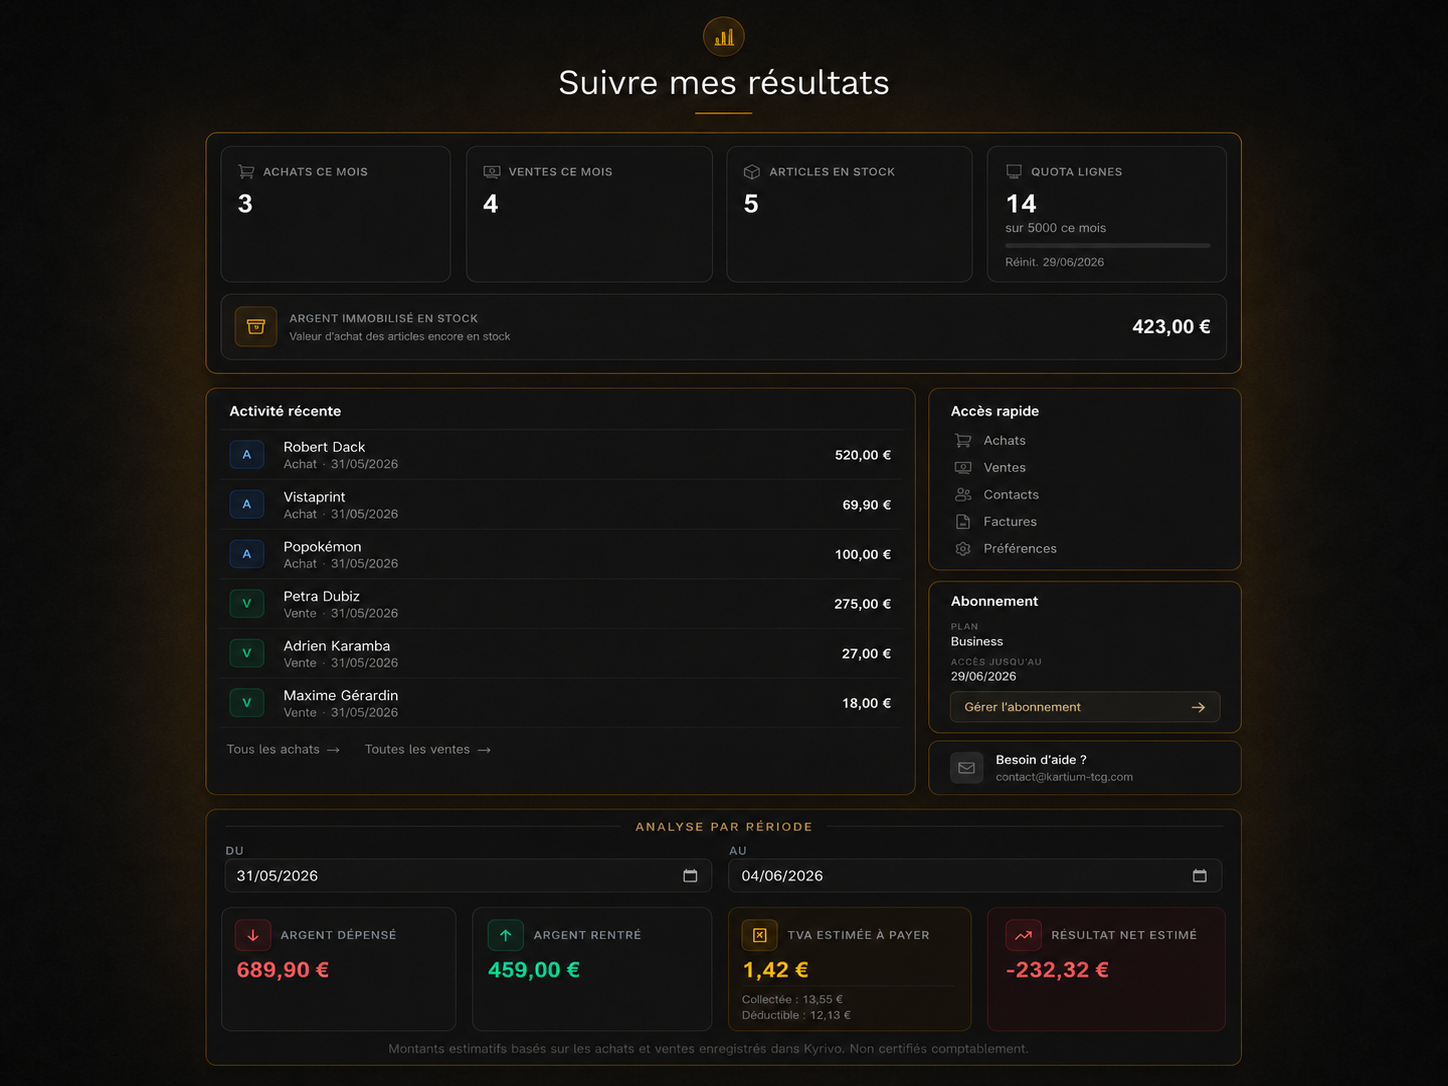Click the V badge next to Adrien Karamba
1448x1086 pixels.
[247, 653]
